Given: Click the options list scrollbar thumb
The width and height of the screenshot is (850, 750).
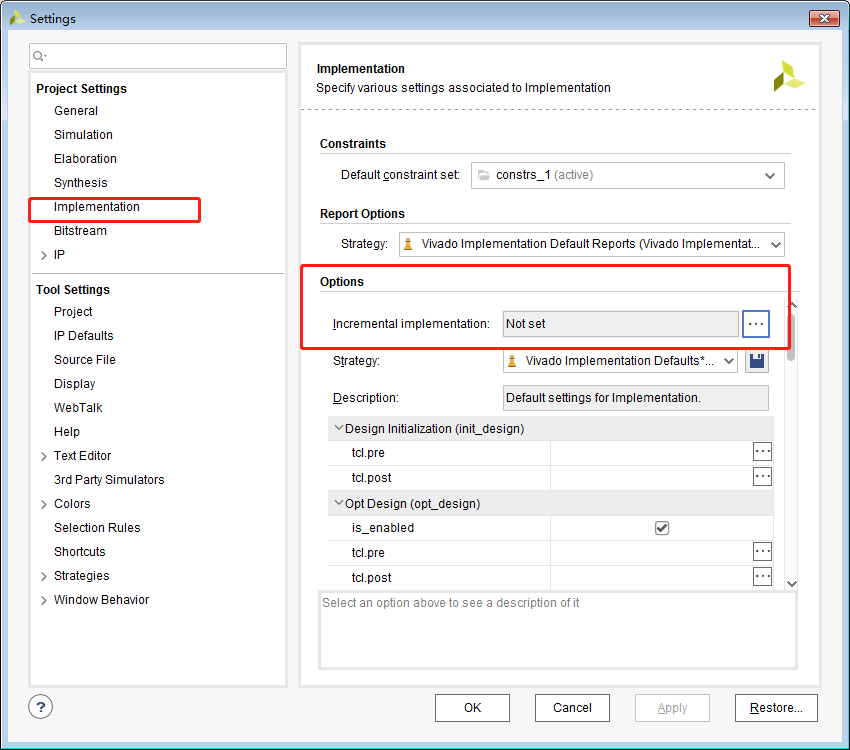Looking at the screenshot, I should pos(791,337).
